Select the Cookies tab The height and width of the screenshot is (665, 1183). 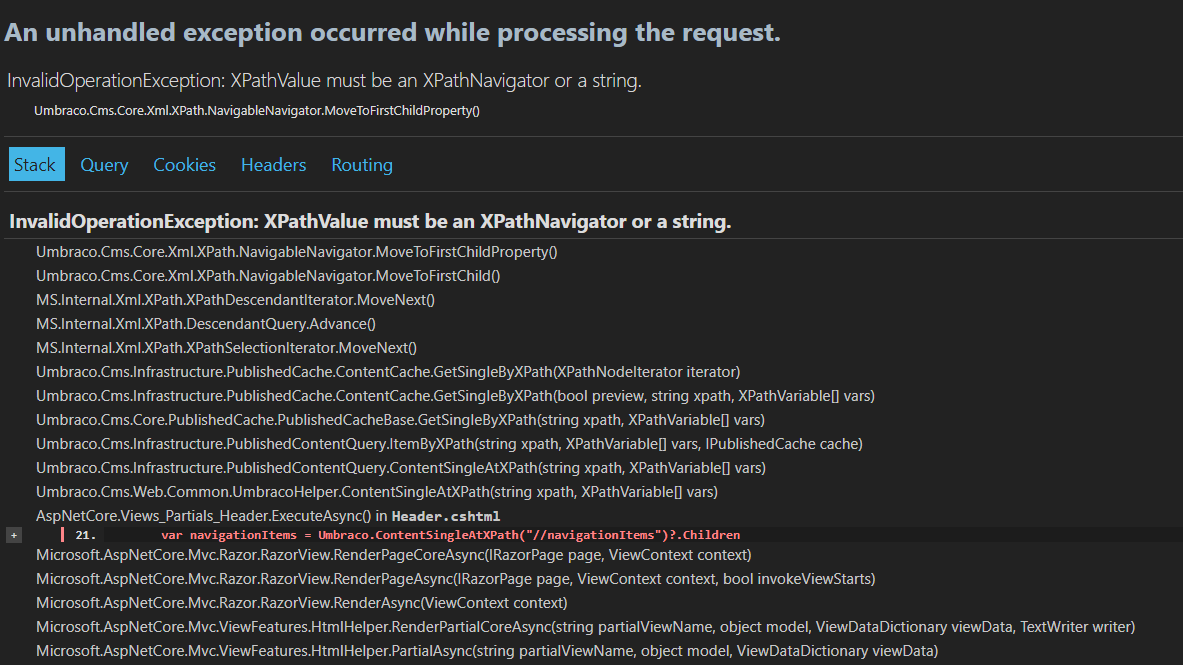pos(184,165)
